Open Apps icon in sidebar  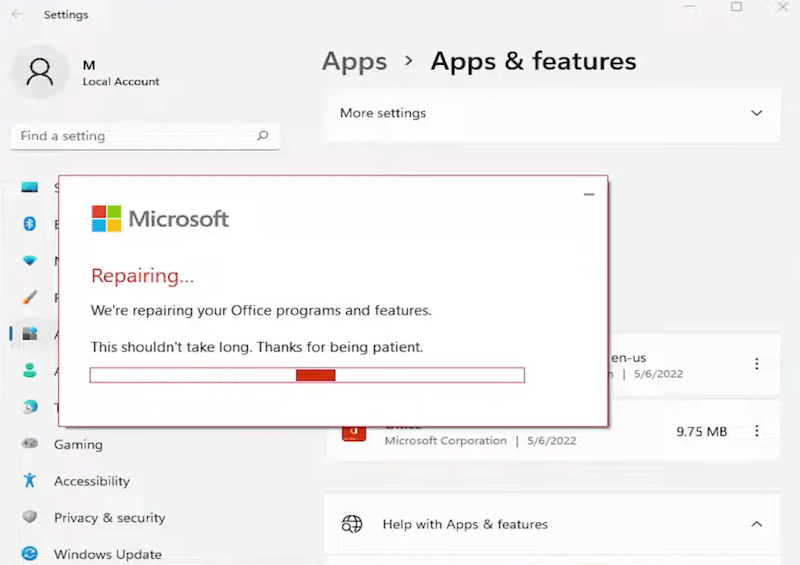click(x=30, y=334)
